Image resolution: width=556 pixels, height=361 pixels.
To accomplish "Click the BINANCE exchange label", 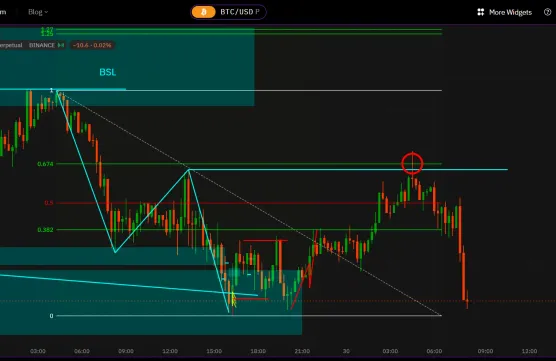I will coord(42,45).
